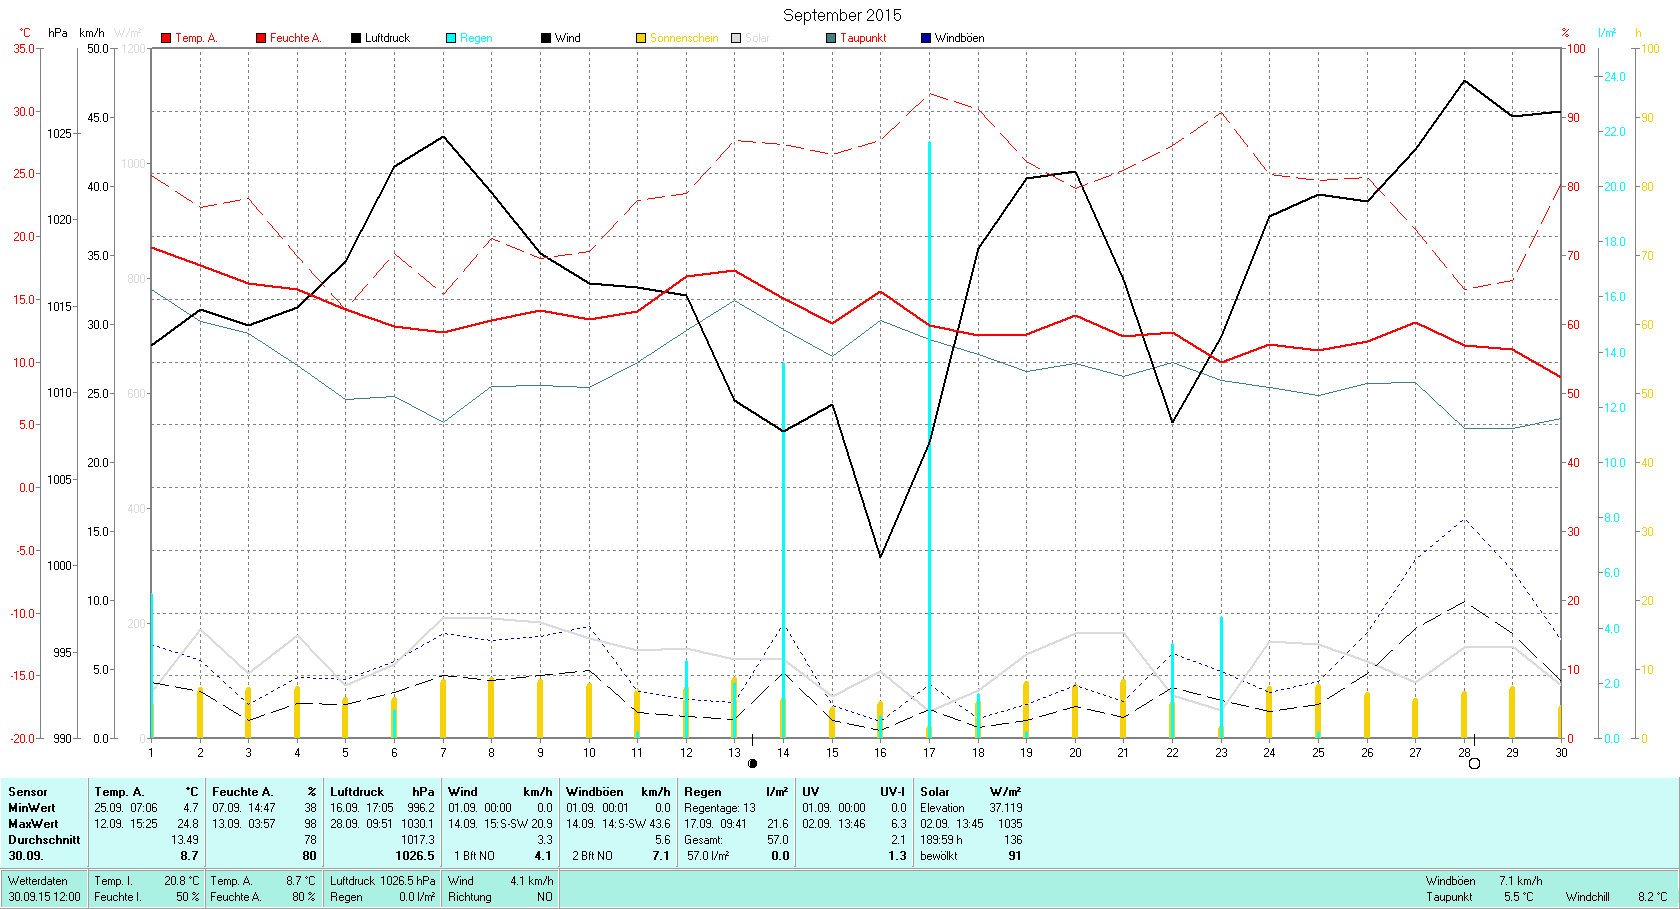Click the 'UV-I' column header
This screenshot has width=1680, height=909.
[x=893, y=792]
